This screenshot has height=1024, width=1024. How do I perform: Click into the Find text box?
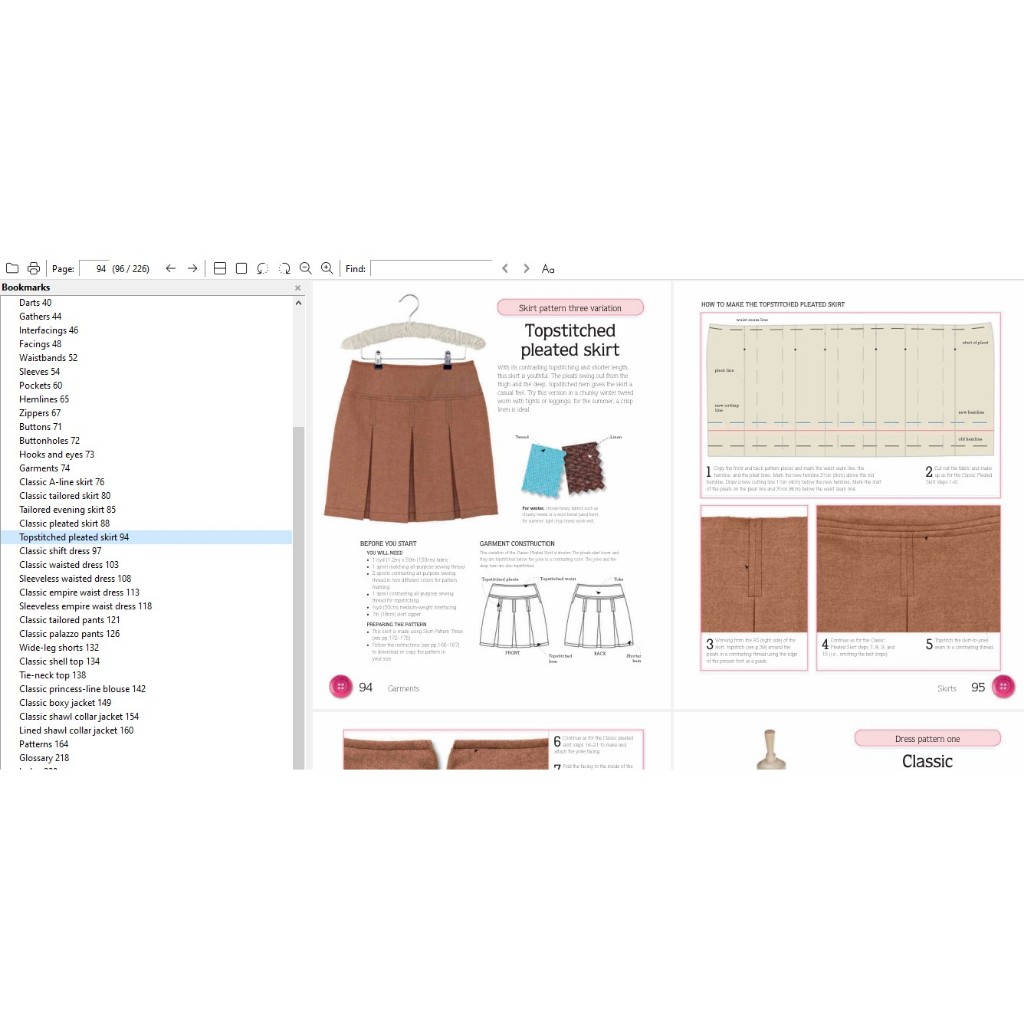[431, 268]
